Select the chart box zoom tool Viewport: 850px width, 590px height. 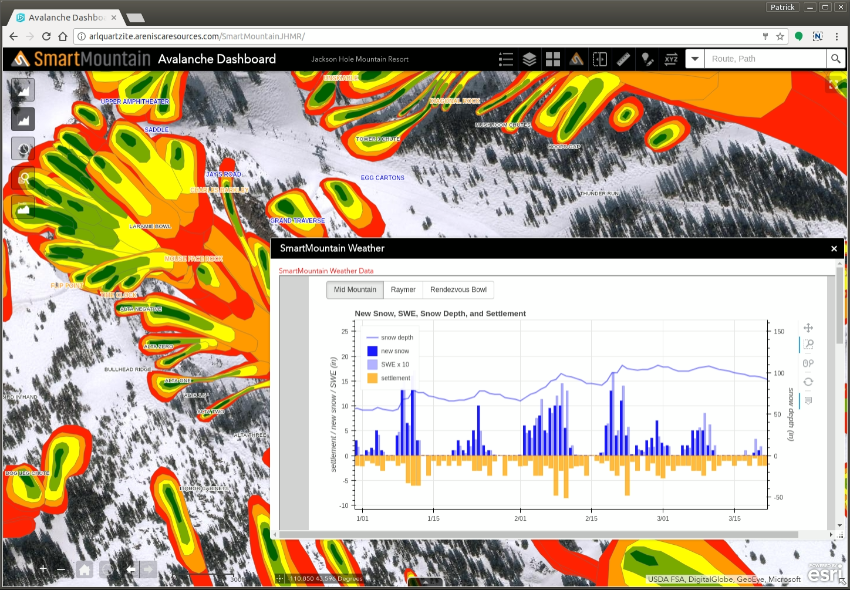(808, 344)
